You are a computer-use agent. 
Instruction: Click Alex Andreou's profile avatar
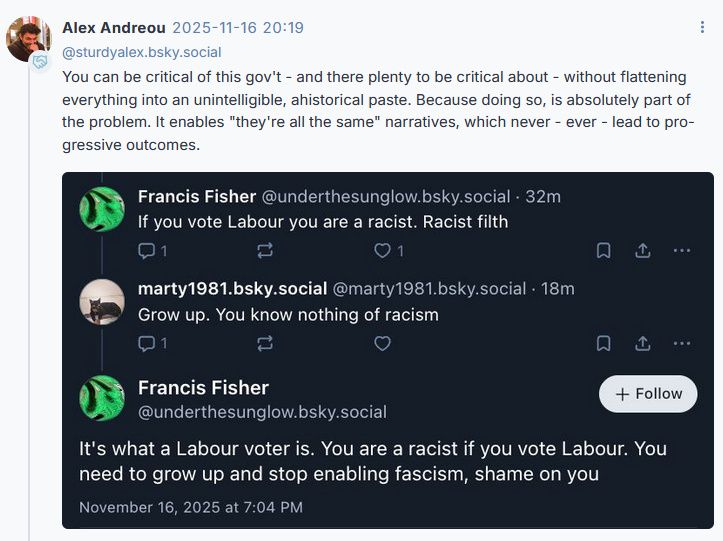[x=28, y=38]
